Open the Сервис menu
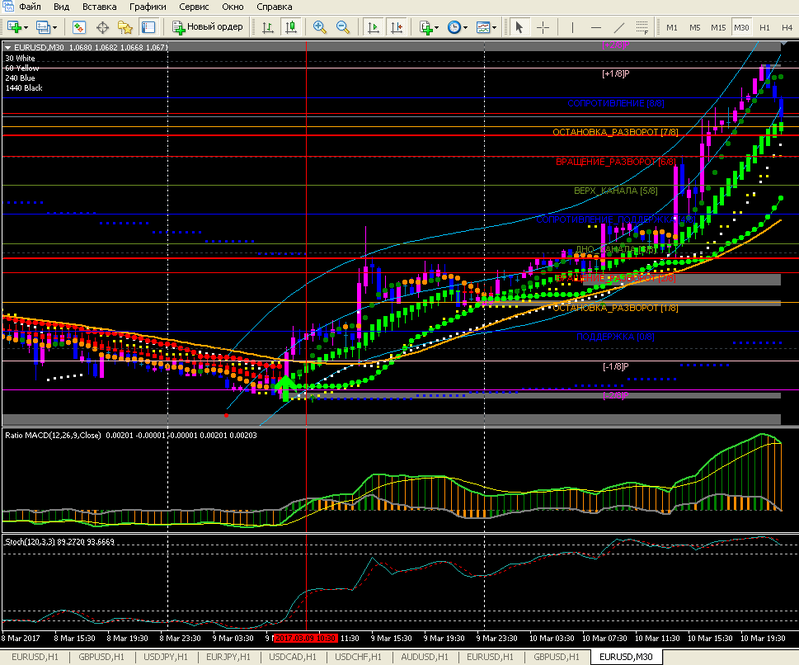The image size is (799, 665). (194, 7)
